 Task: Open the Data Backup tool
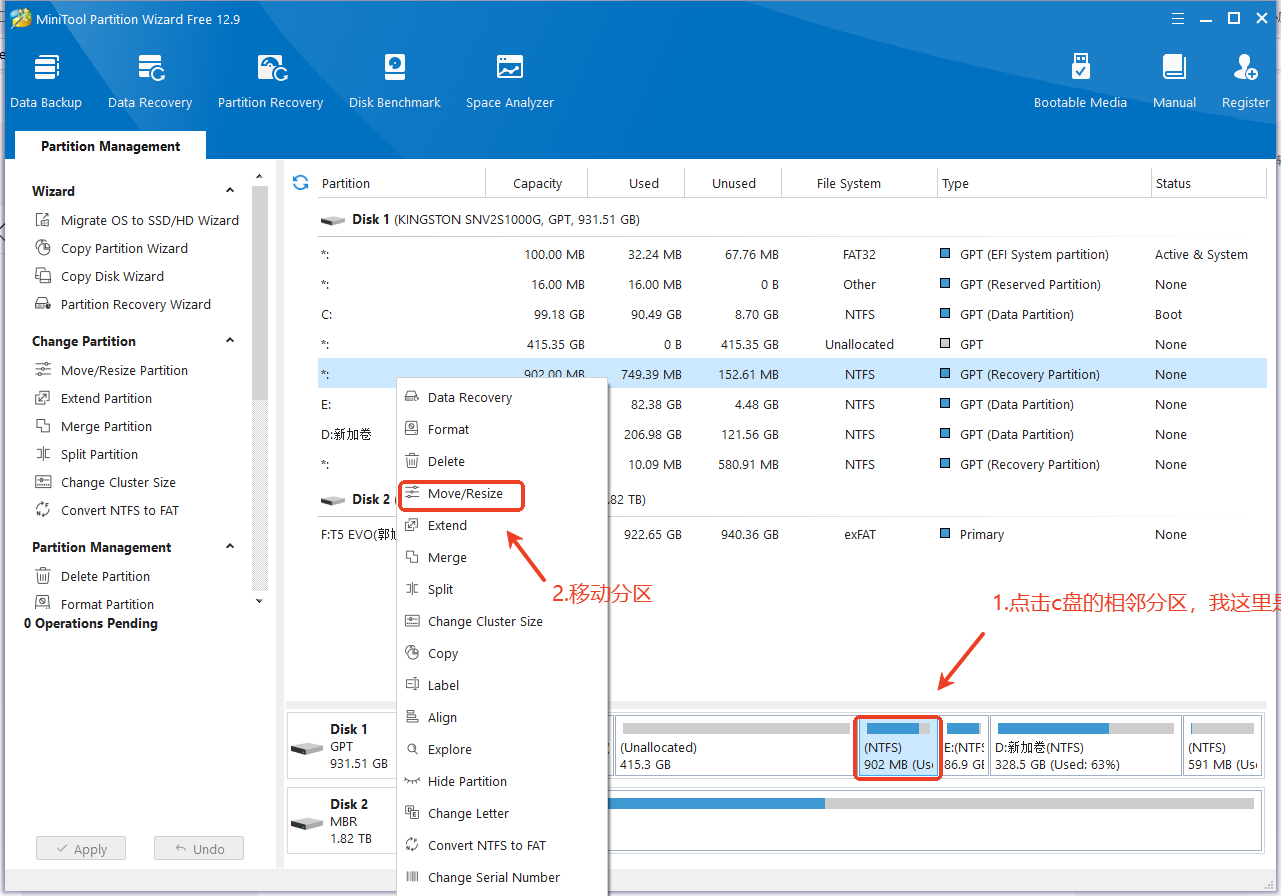46,81
